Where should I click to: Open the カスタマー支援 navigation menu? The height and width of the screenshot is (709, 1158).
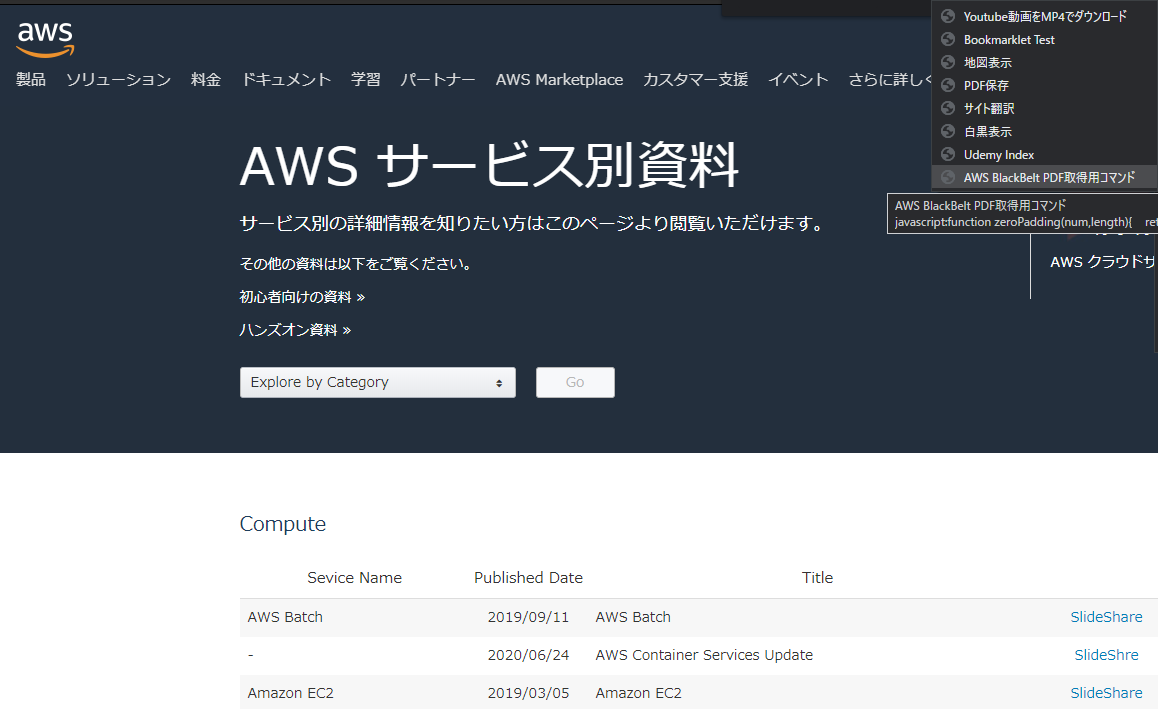pos(696,80)
